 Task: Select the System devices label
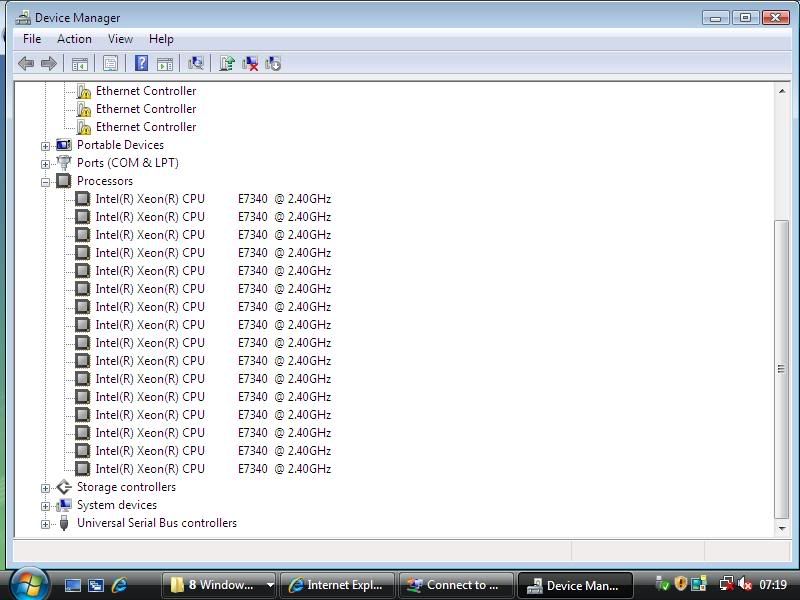pos(117,505)
